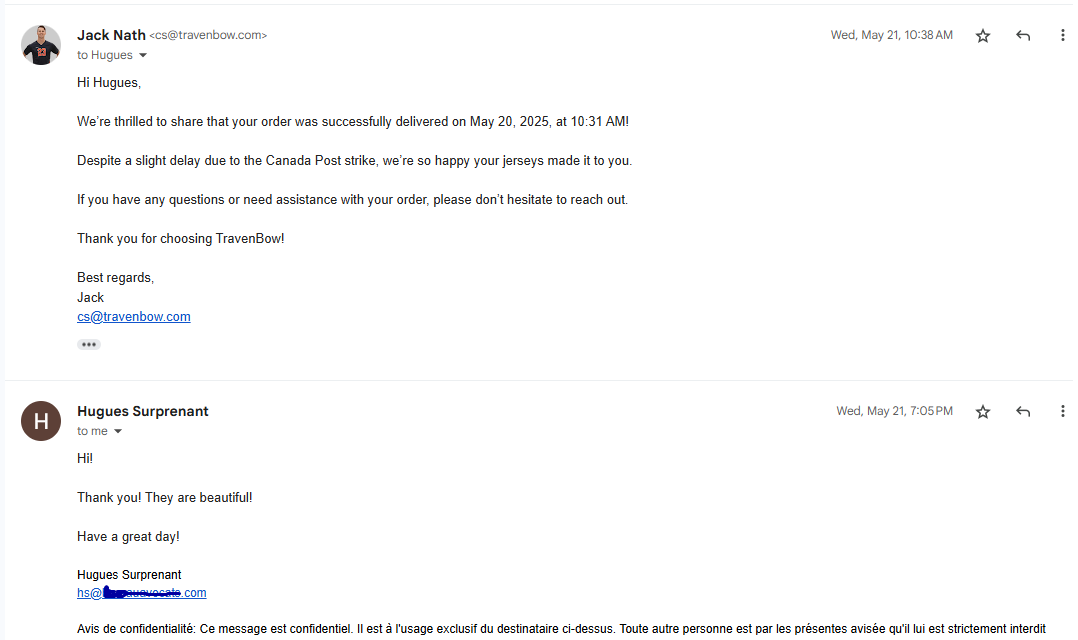Open Hugues' hs@ email link in signature
This screenshot has width=1078, height=640.
pos(142,593)
